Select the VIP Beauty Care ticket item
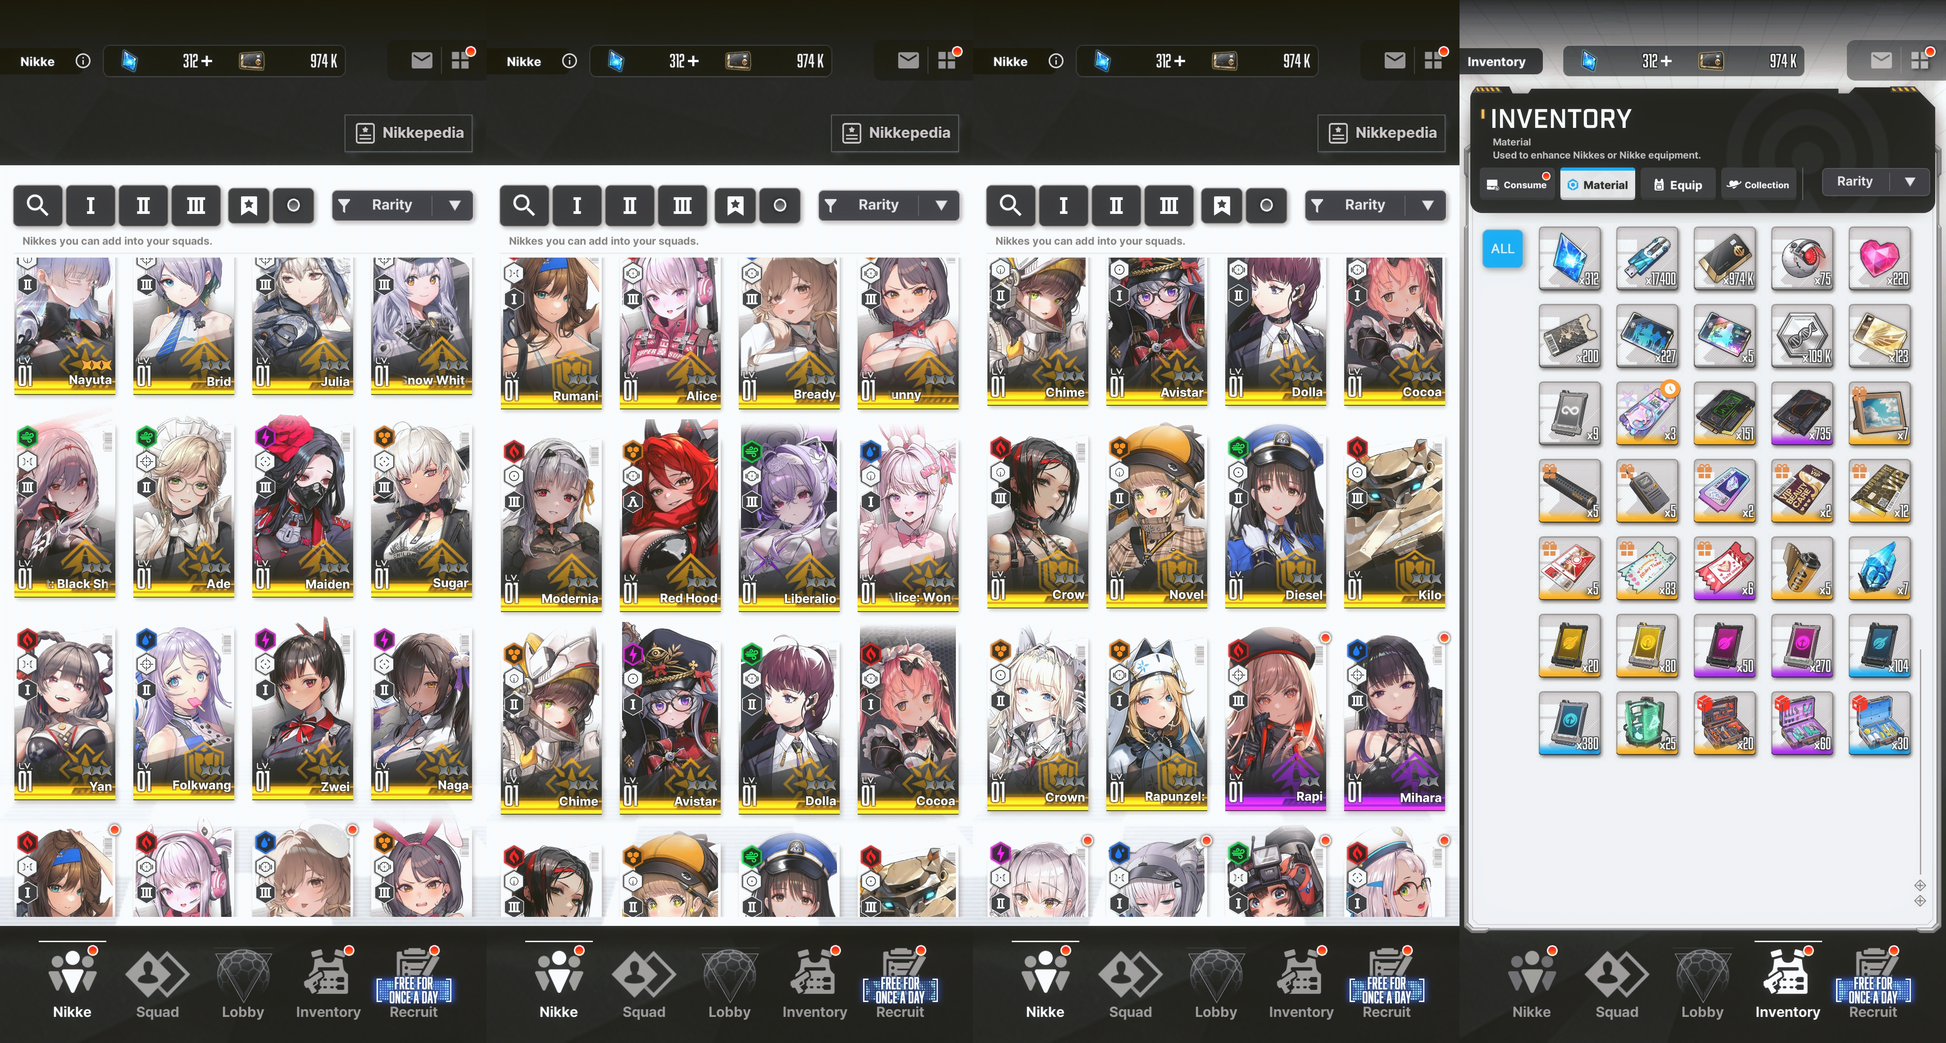Image resolution: width=1946 pixels, height=1043 pixels. coord(1802,491)
